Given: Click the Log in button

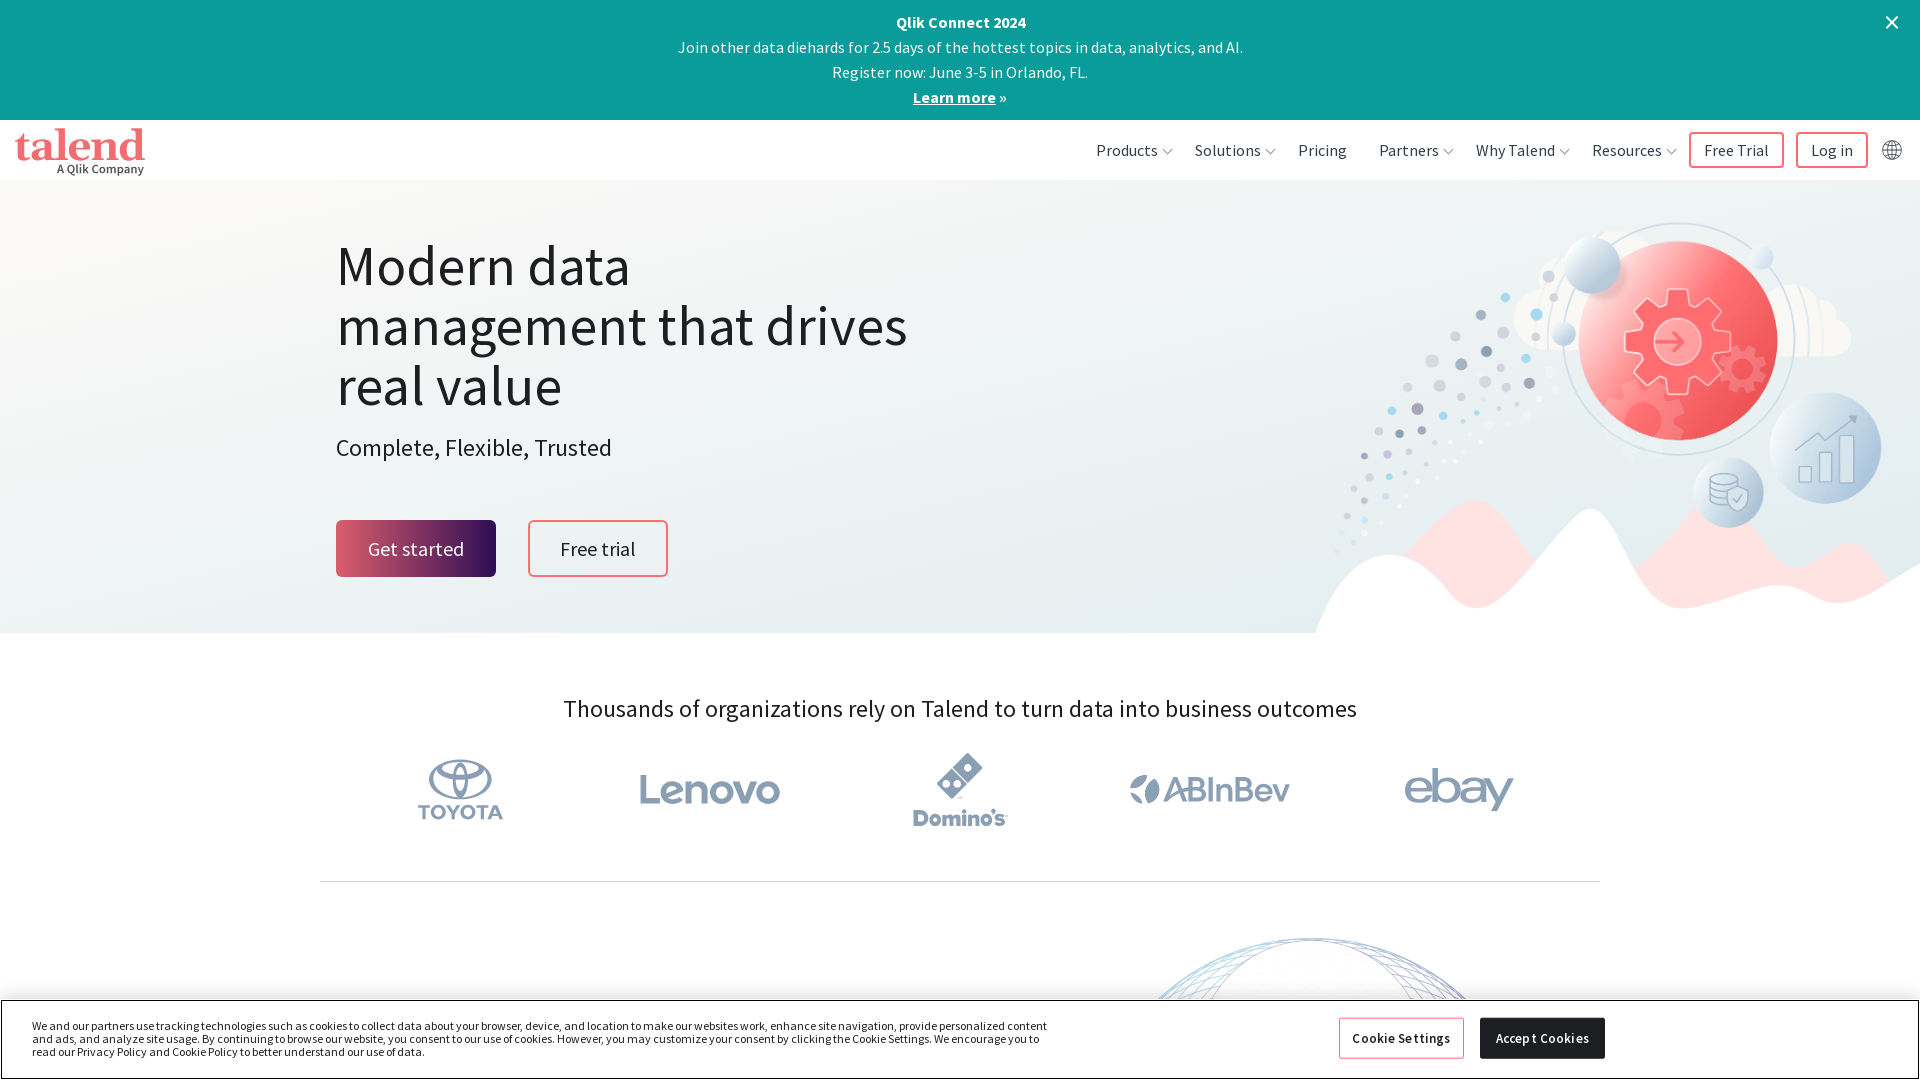Looking at the screenshot, I should point(1831,150).
